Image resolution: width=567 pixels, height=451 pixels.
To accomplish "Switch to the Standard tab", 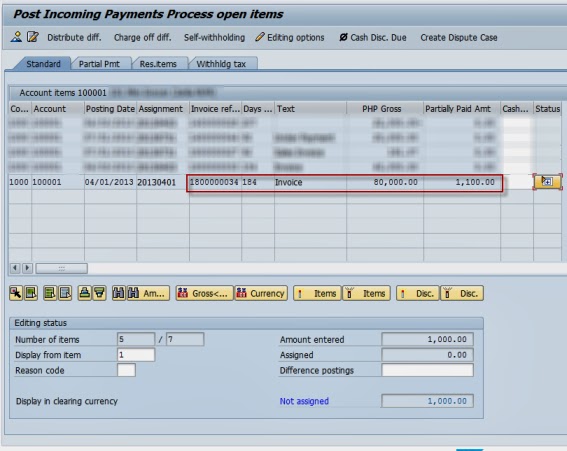I will (43, 64).
